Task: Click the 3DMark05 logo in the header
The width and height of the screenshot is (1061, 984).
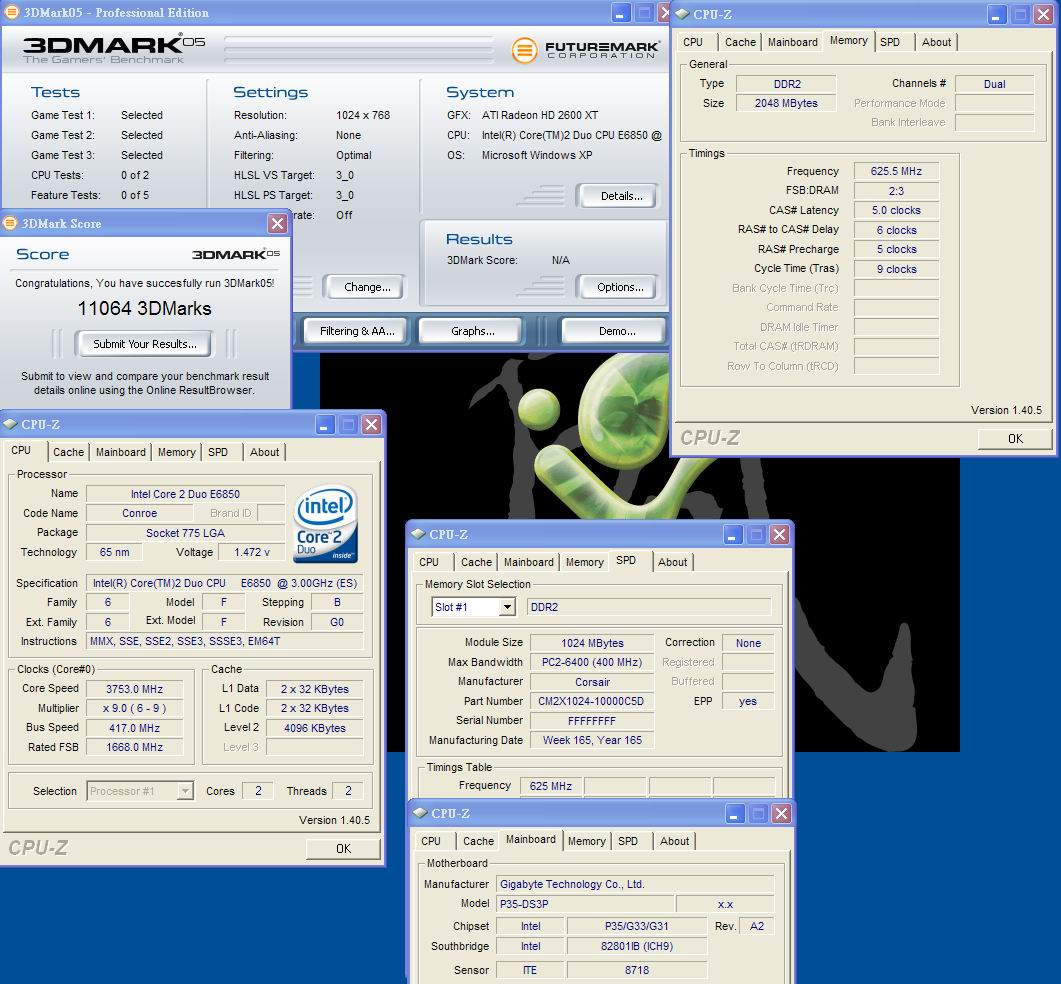Action: click(x=105, y=48)
